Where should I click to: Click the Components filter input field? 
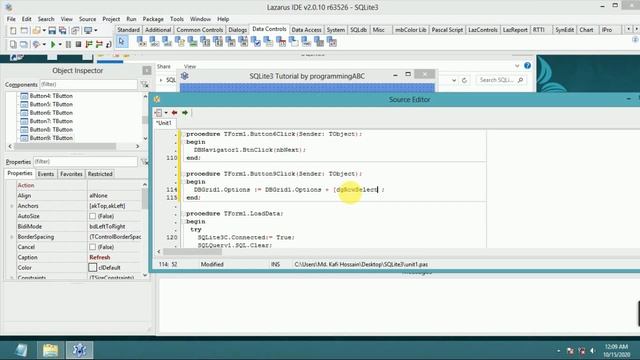pos(88,84)
